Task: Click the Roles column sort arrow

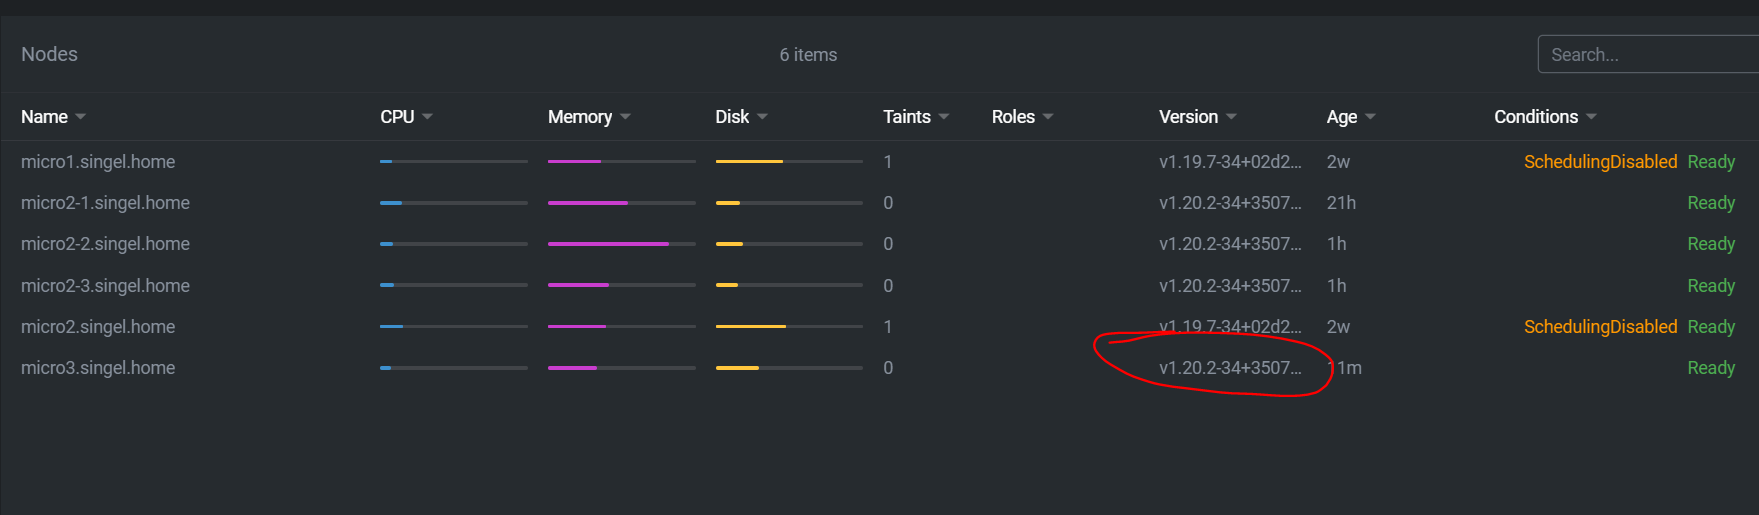Action: (x=1048, y=117)
